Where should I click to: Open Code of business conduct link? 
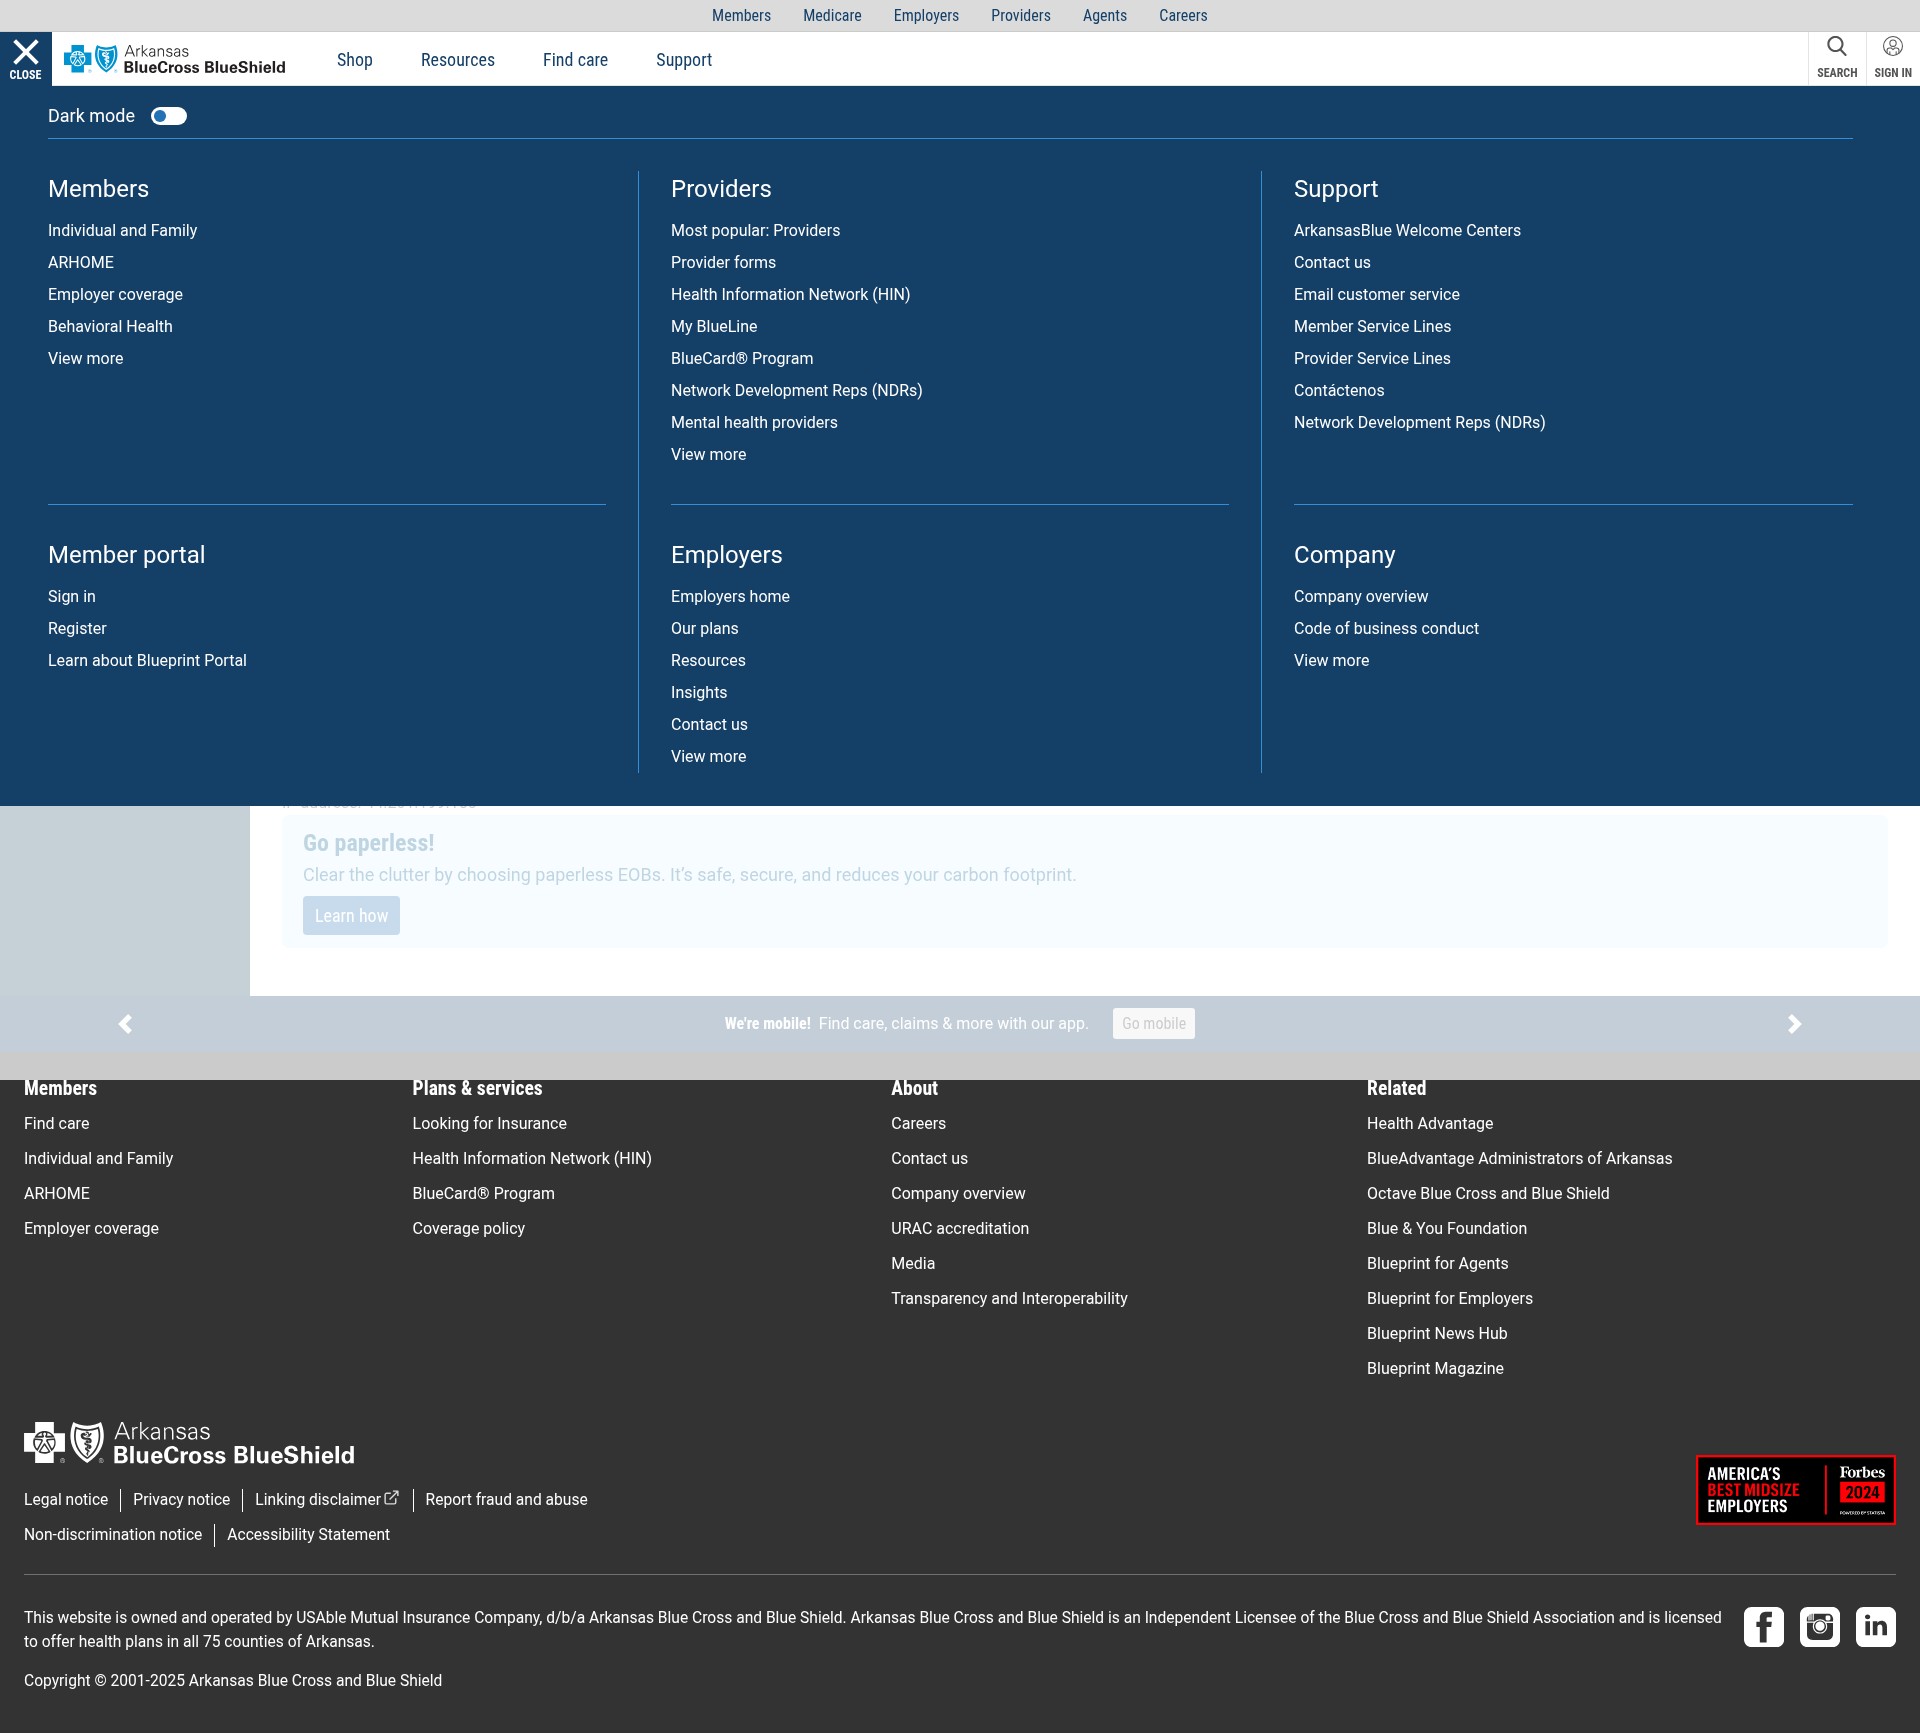(1386, 629)
